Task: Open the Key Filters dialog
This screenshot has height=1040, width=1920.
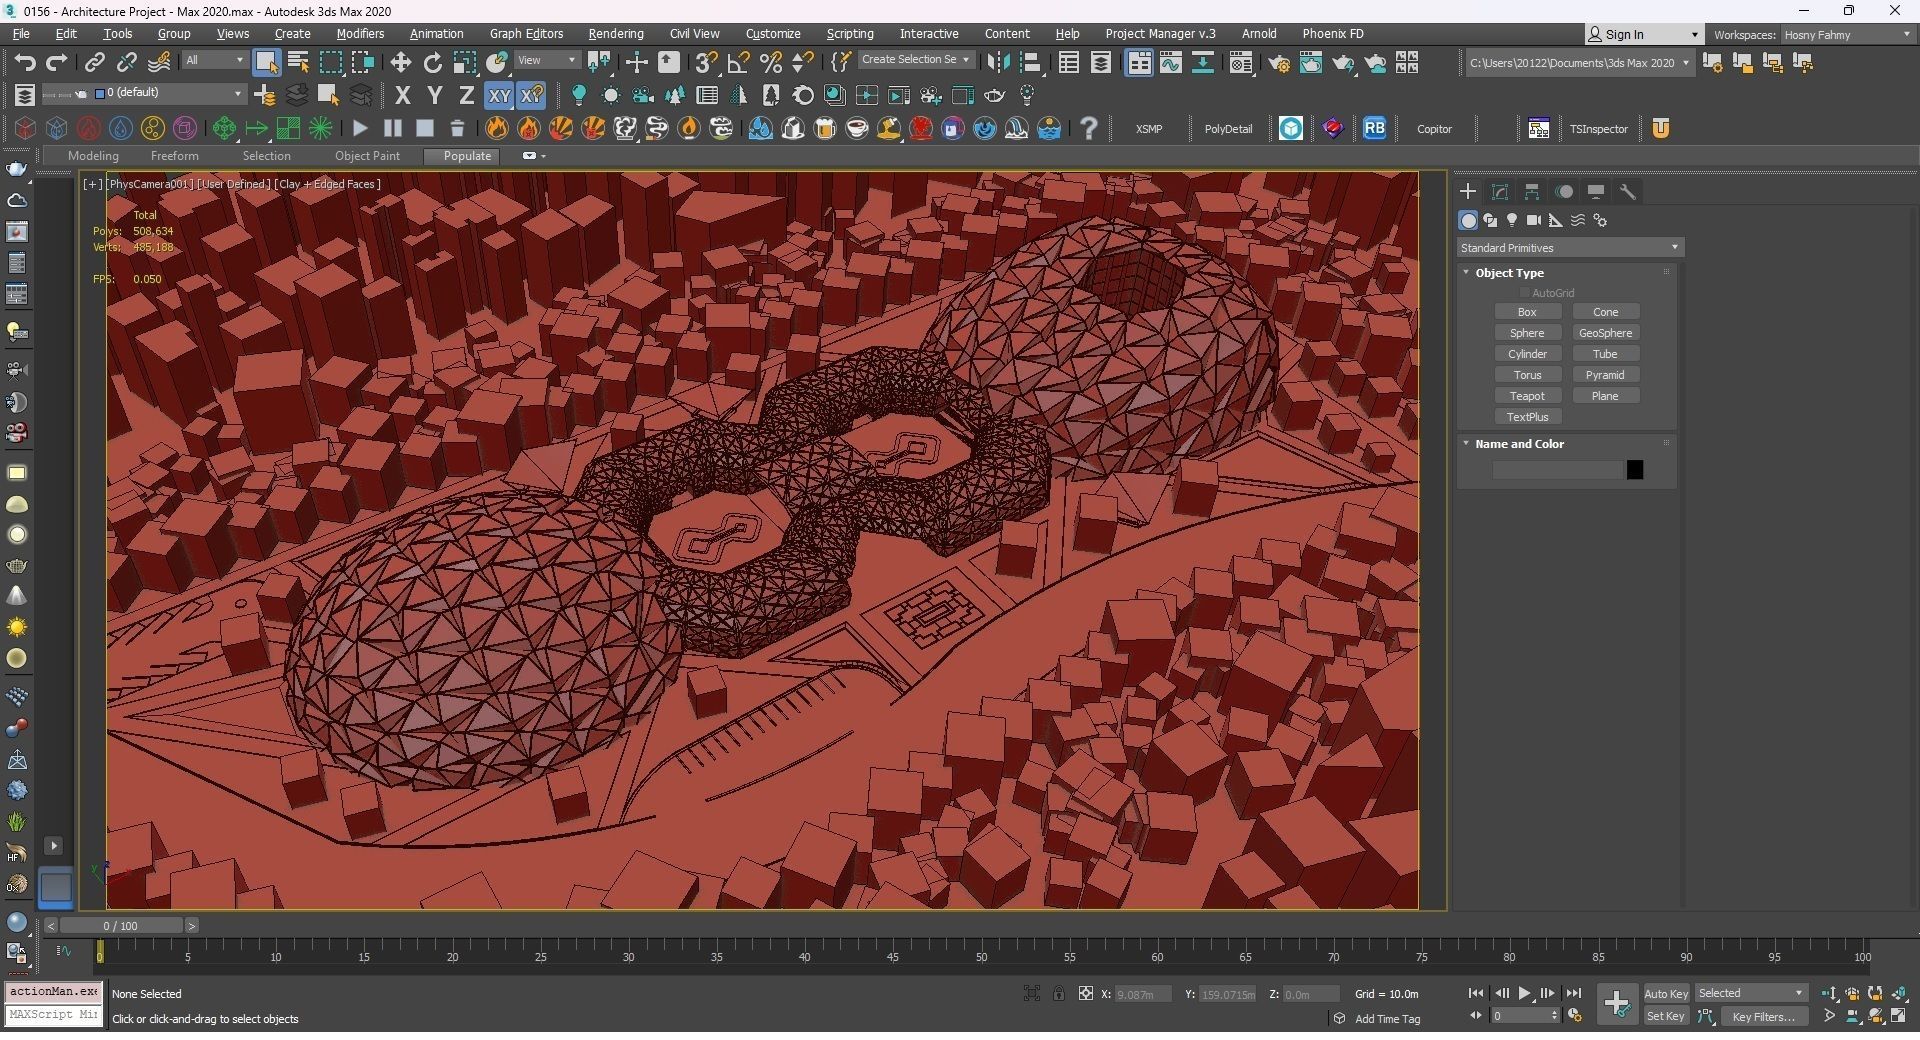Action: (1764, 1016)
